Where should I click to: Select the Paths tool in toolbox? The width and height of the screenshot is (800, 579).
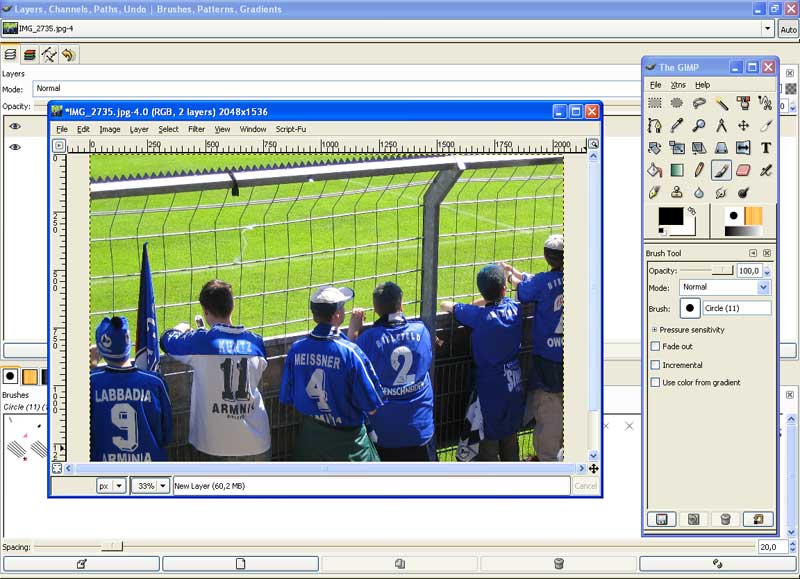[655, 125]
